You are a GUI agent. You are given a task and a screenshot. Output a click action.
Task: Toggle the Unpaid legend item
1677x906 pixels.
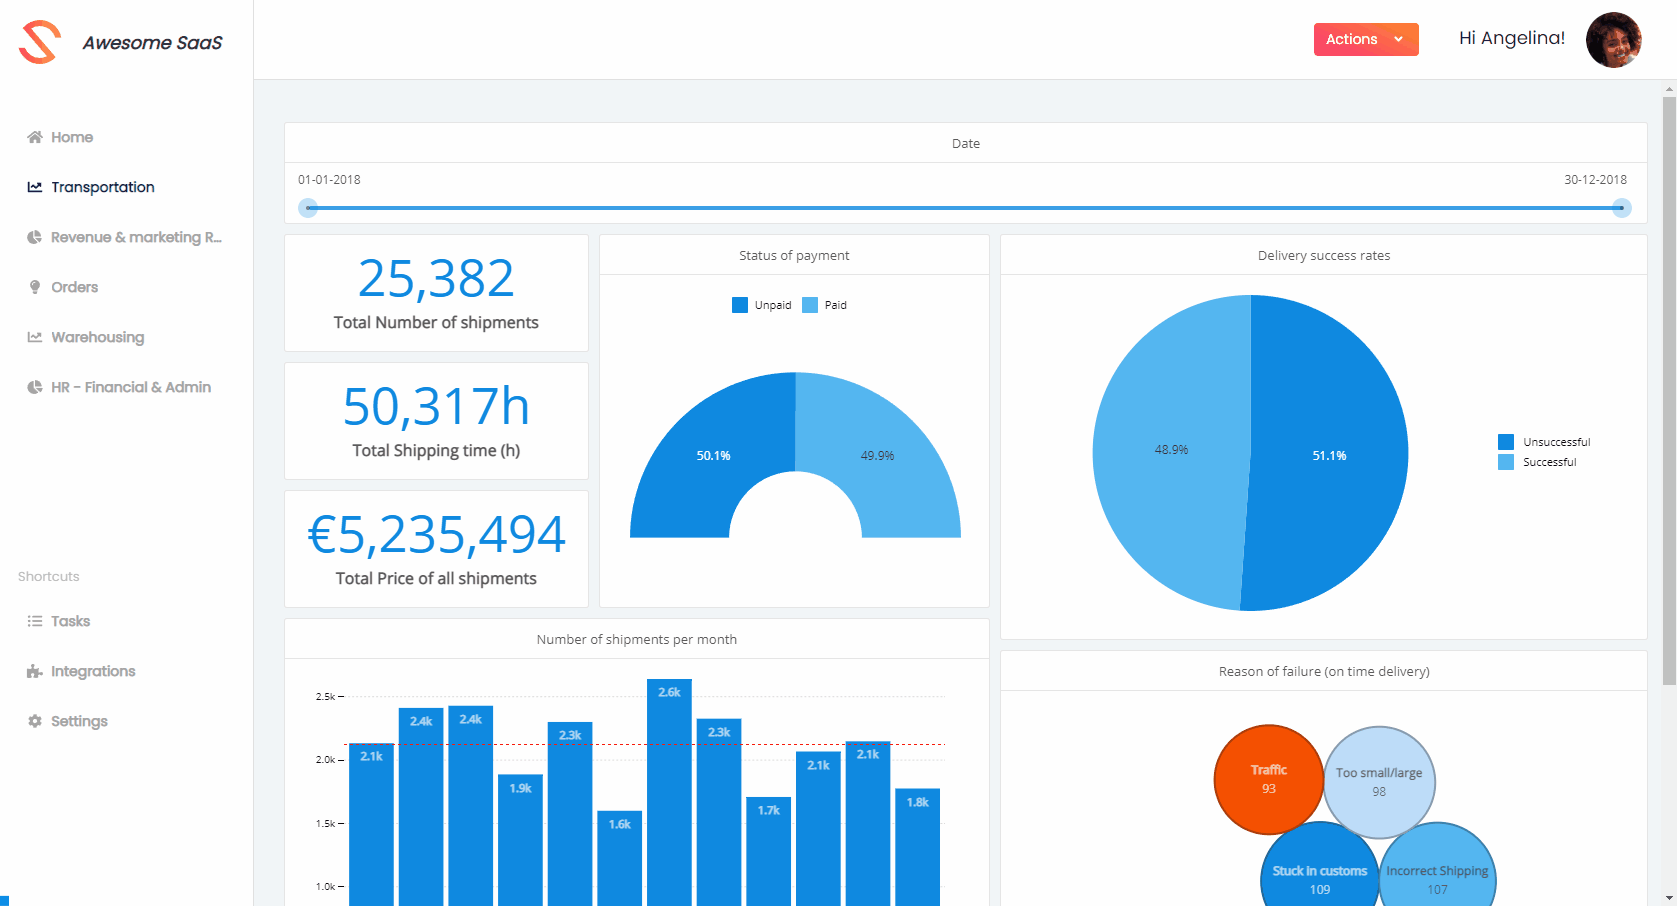(762, 305)
